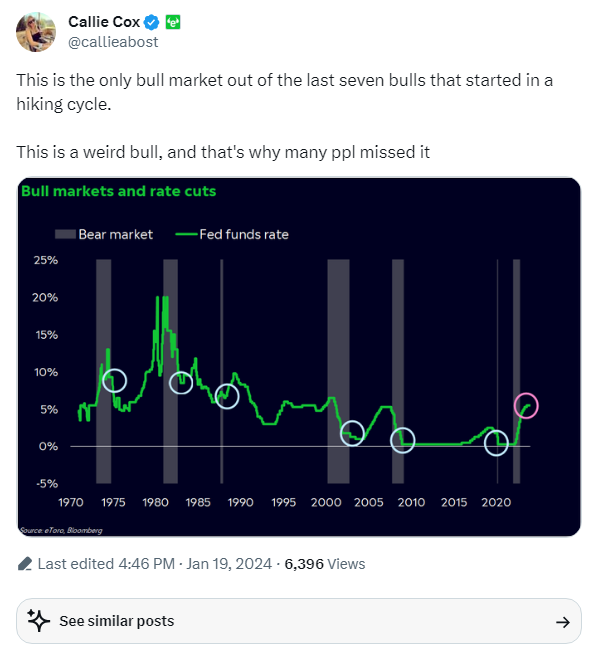The image size is (598, 652).
Task: Open the Bull markets and rate cuts chart image
Action: 299,357
